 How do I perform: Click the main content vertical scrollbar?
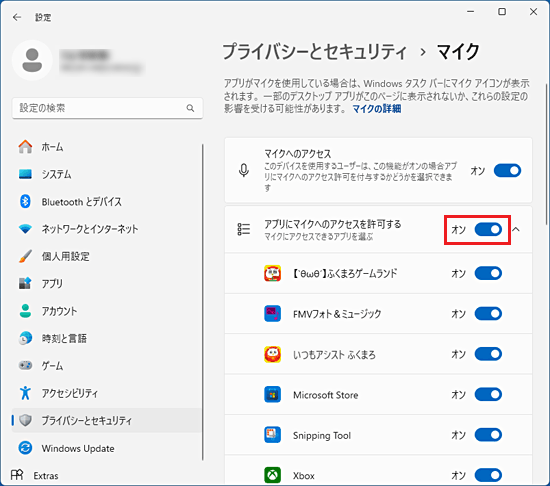546,154
